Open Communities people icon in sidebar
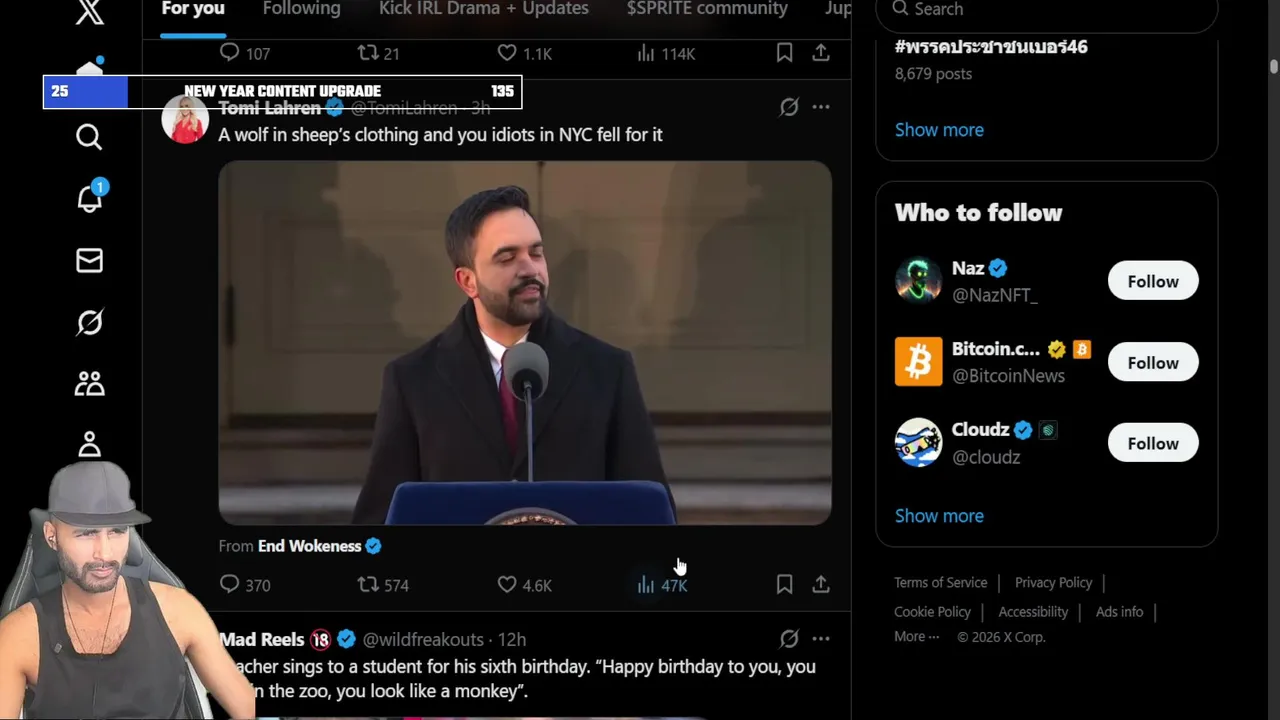Image resolution: width=1280 pixels, height=720 pixels. point(89,384)
